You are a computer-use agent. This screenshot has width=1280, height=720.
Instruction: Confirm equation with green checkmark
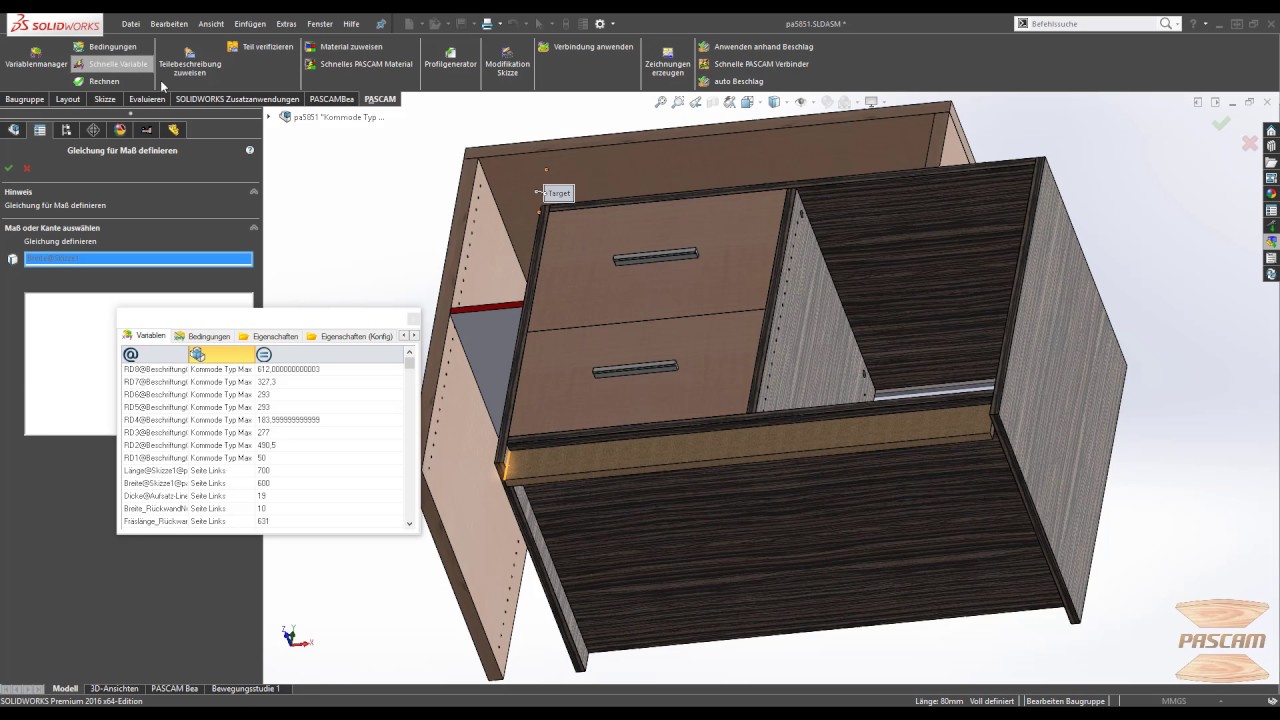[9, 168]
